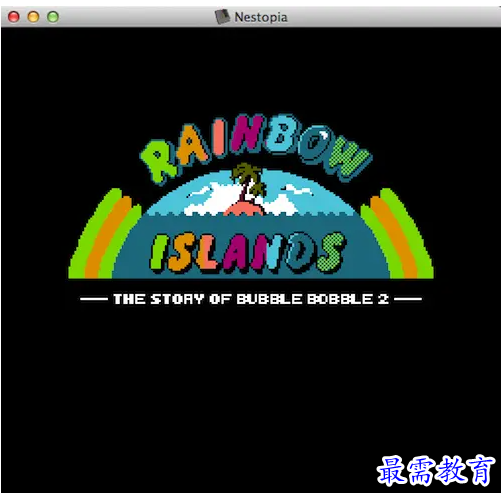This screenshot has width=501, height=502.
Task: Close the Nestopia window with red button
Action: pos(14,17)
